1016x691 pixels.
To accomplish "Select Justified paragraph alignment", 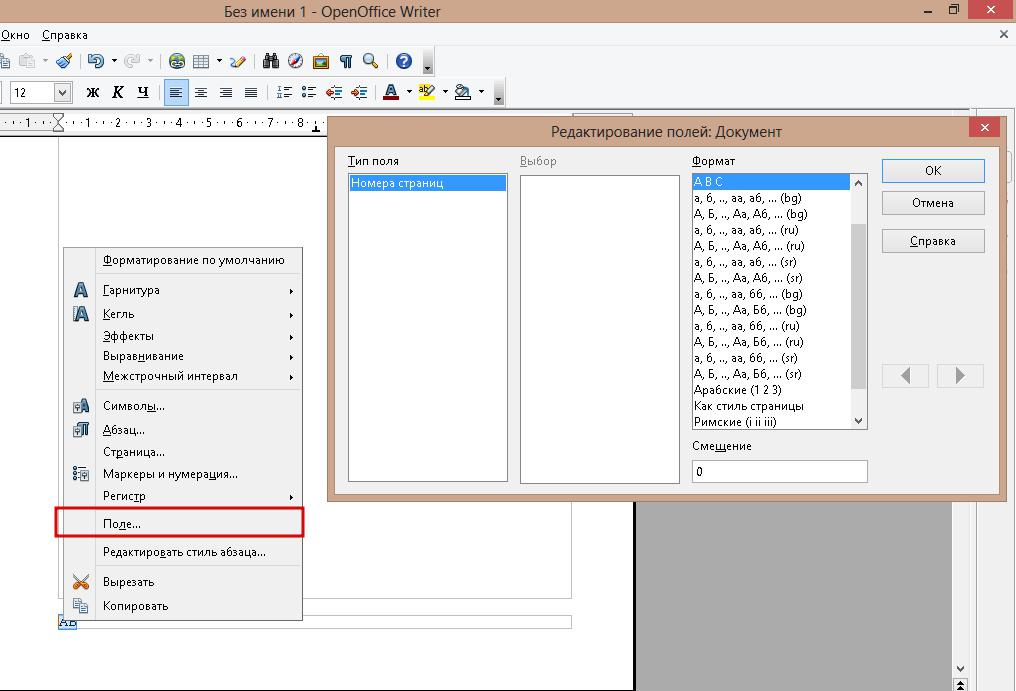I will [x=251, y=93].
